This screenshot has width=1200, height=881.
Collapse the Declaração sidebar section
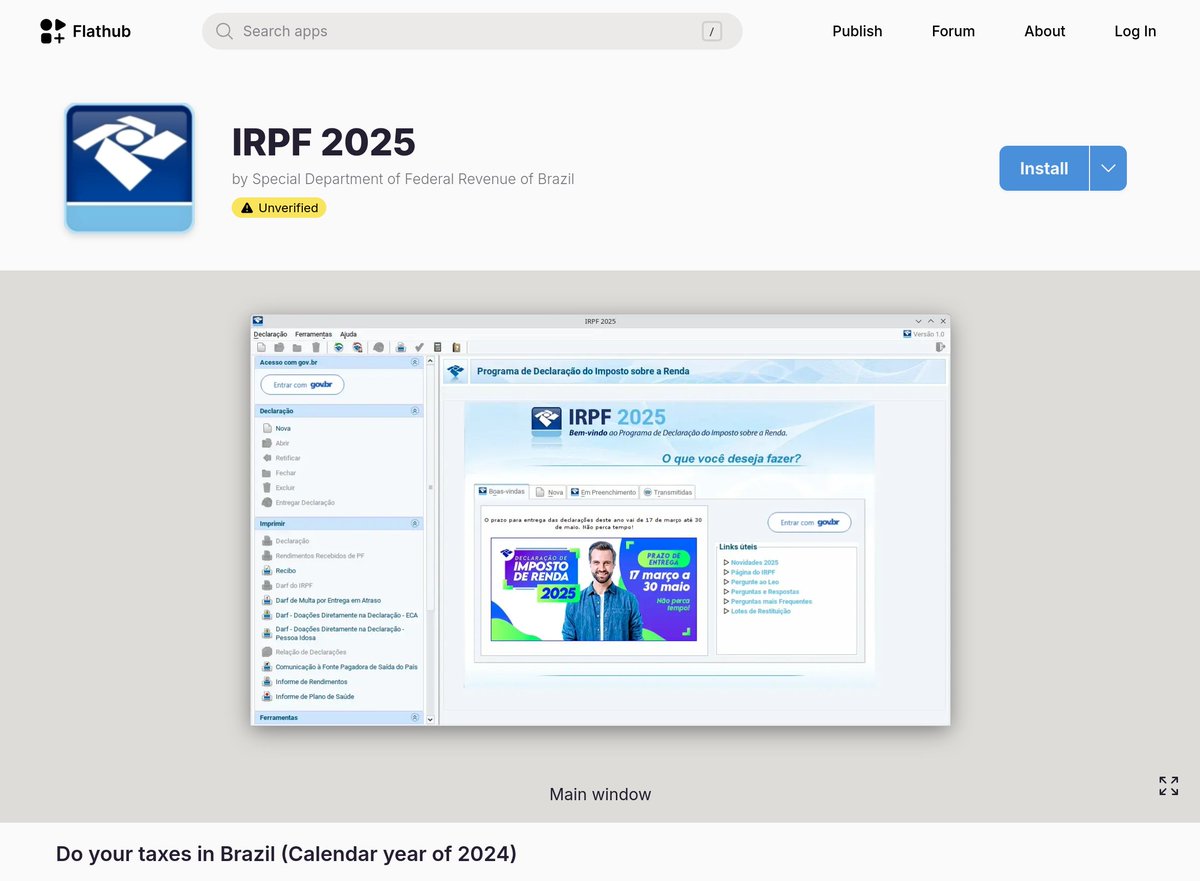pos(415,411)
